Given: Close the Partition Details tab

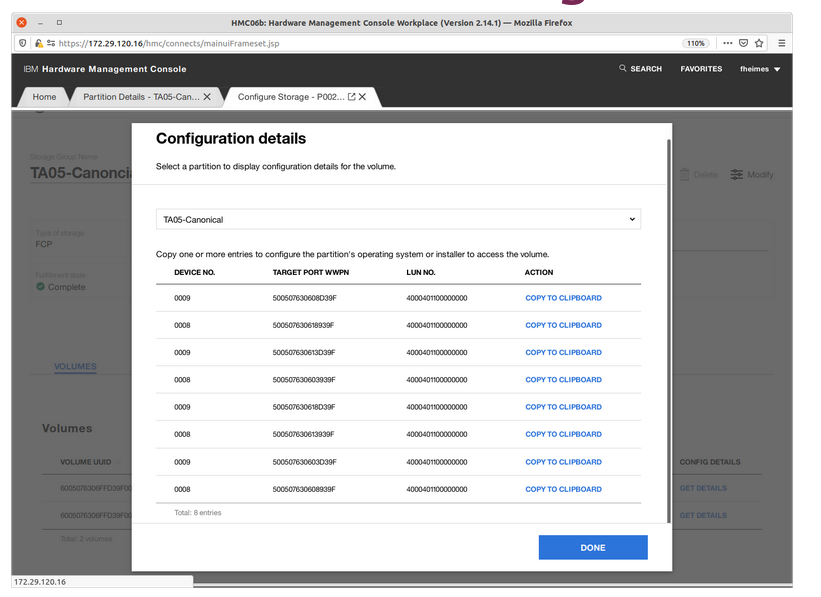Looking at the screenshot, I should tap(207, 97).
